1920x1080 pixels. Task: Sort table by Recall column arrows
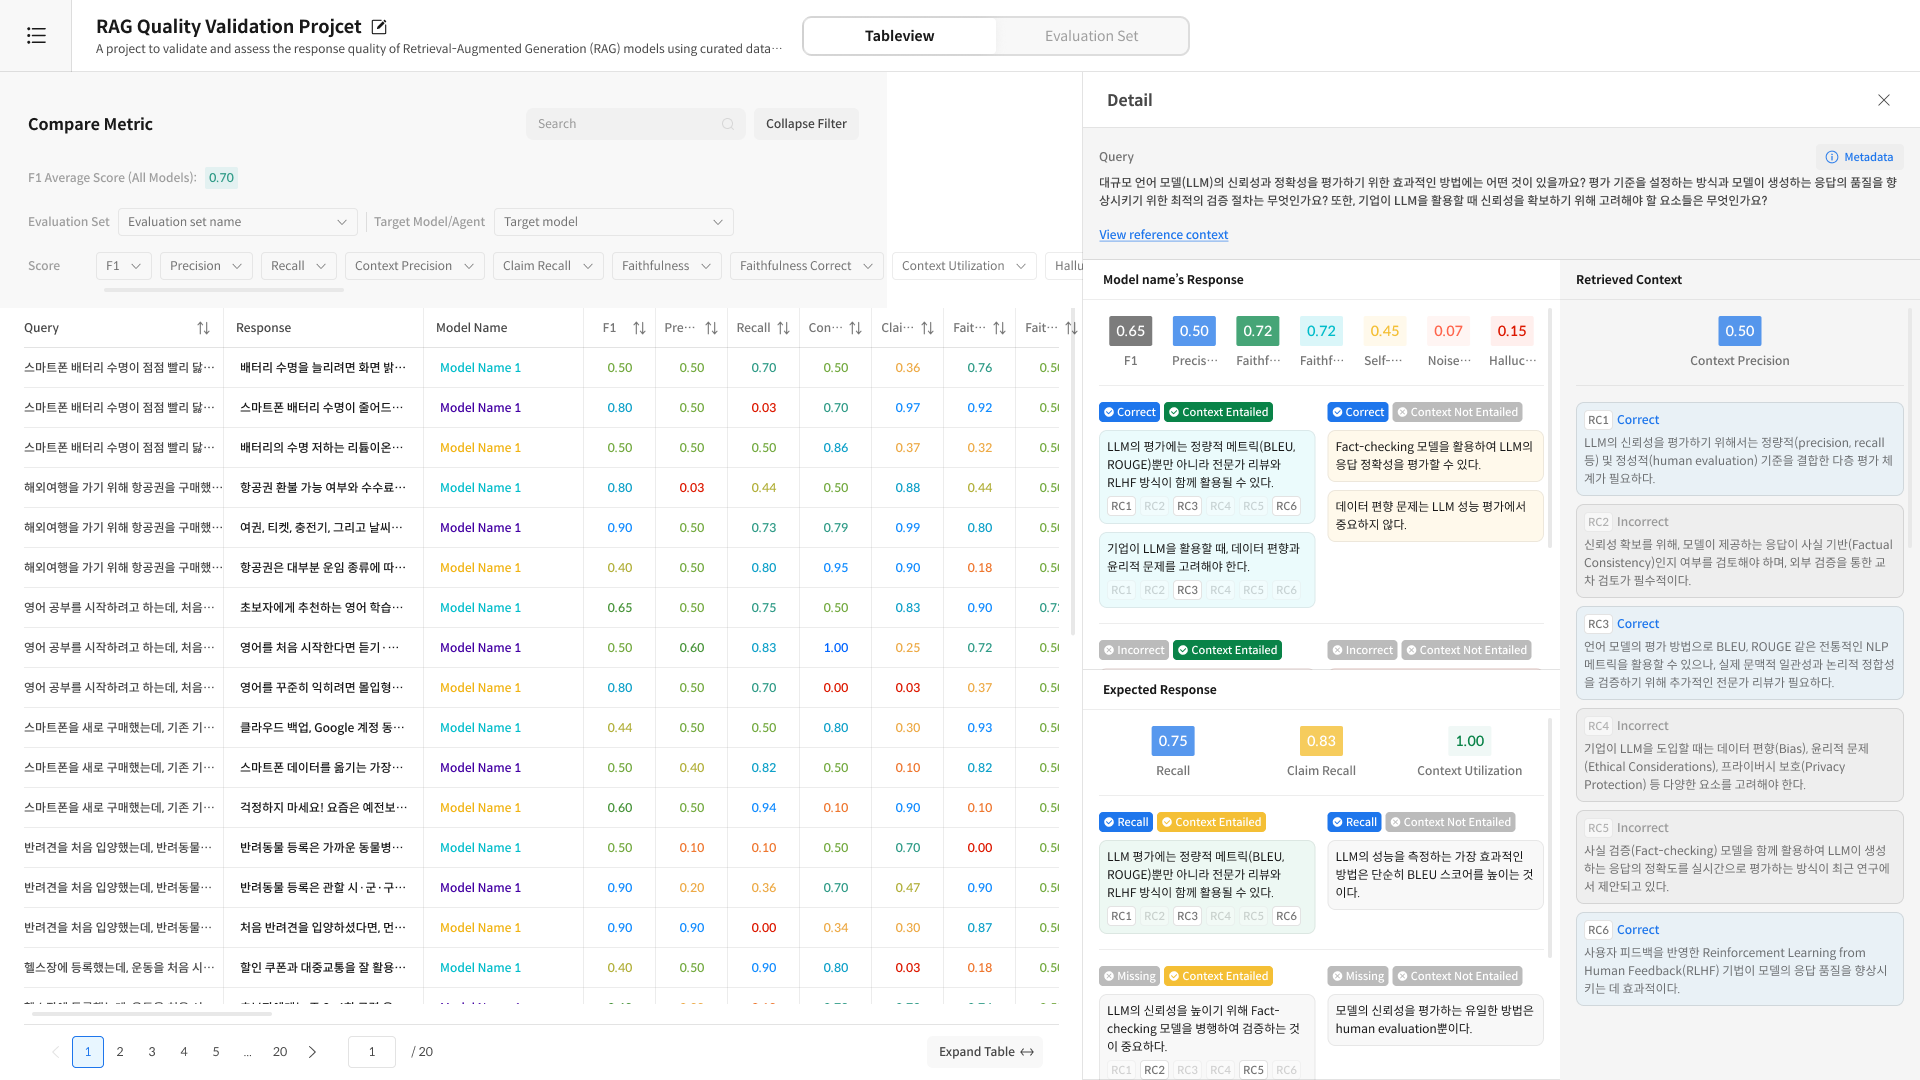click(783, 328)
